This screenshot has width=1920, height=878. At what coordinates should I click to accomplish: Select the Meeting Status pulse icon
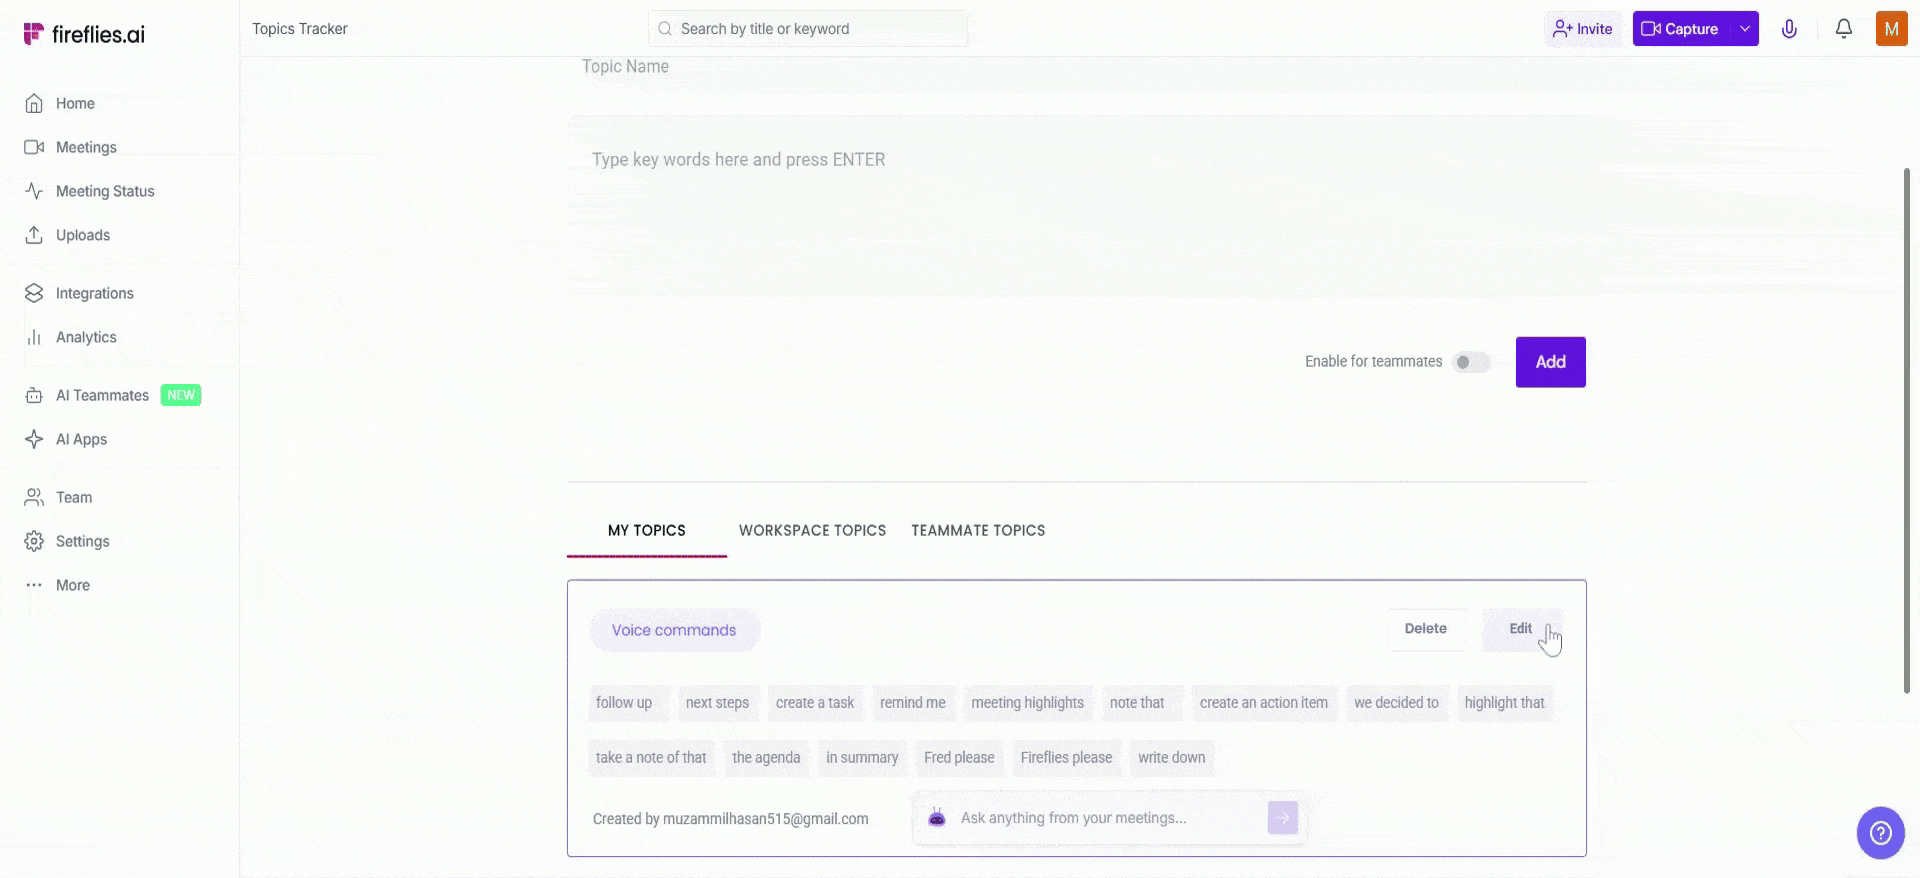34,191
